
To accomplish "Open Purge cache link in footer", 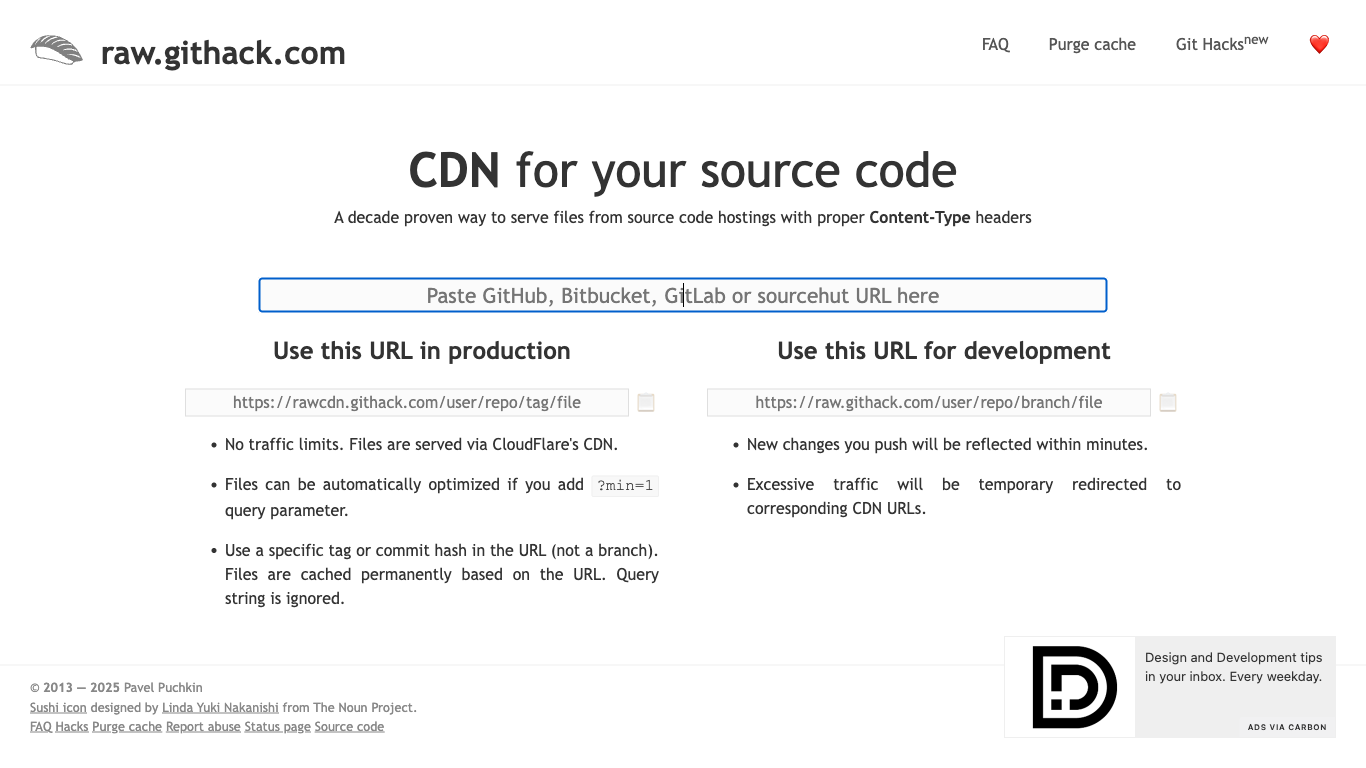I will coord(127,726).
